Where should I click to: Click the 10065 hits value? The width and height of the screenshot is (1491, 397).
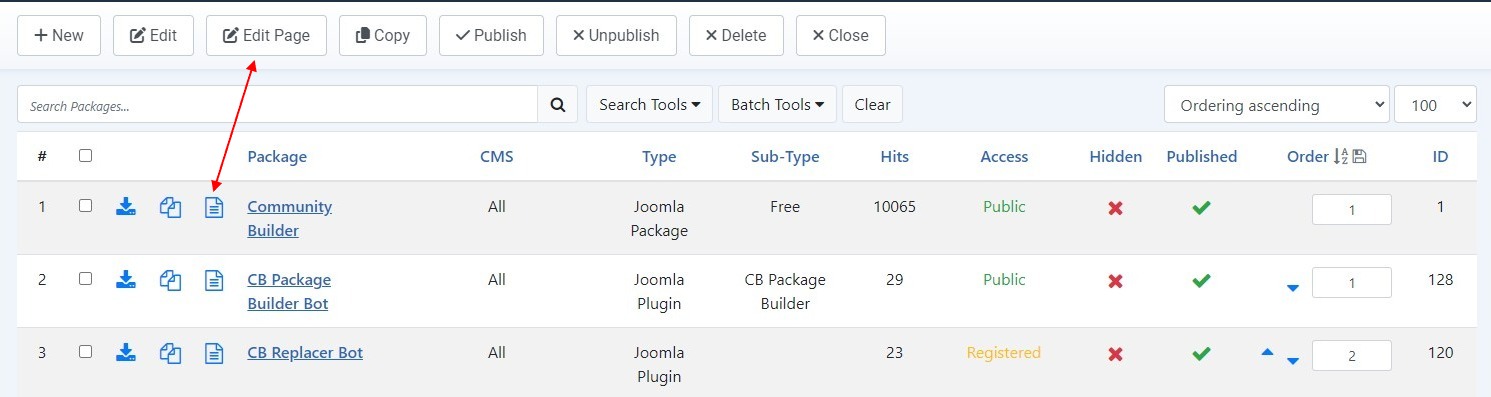point(895,206)
